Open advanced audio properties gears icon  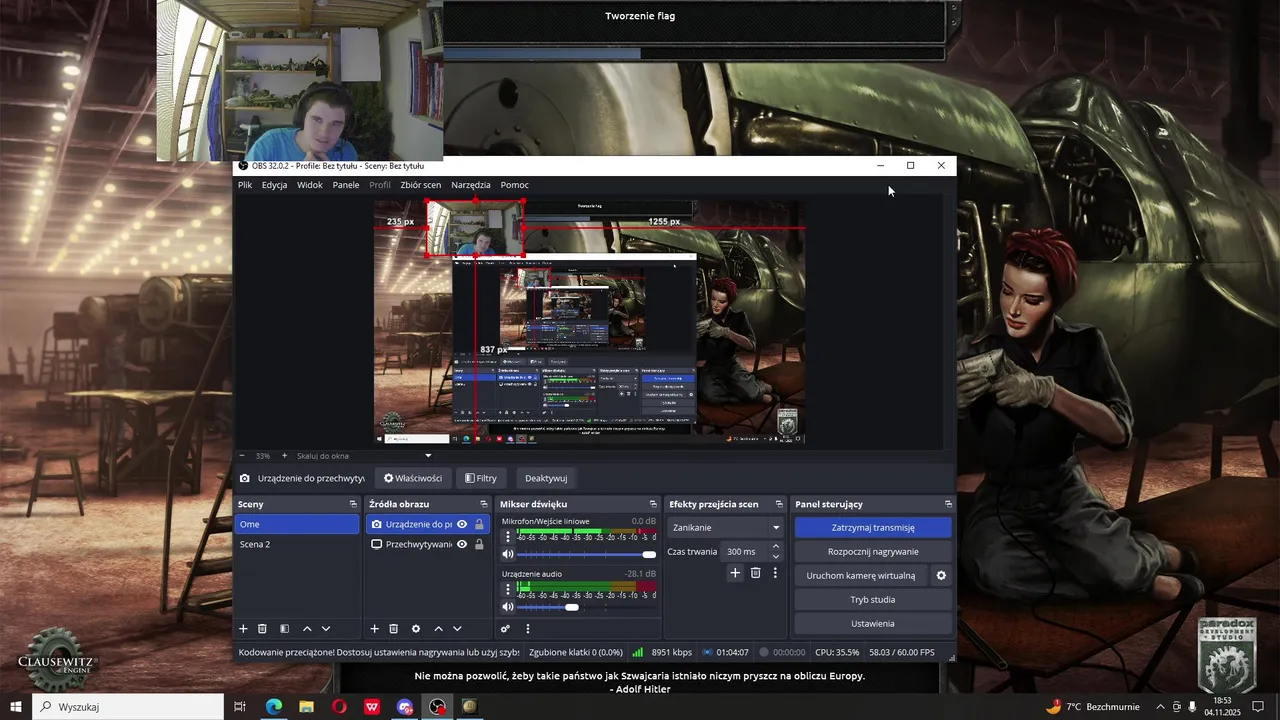coord(505,629)
